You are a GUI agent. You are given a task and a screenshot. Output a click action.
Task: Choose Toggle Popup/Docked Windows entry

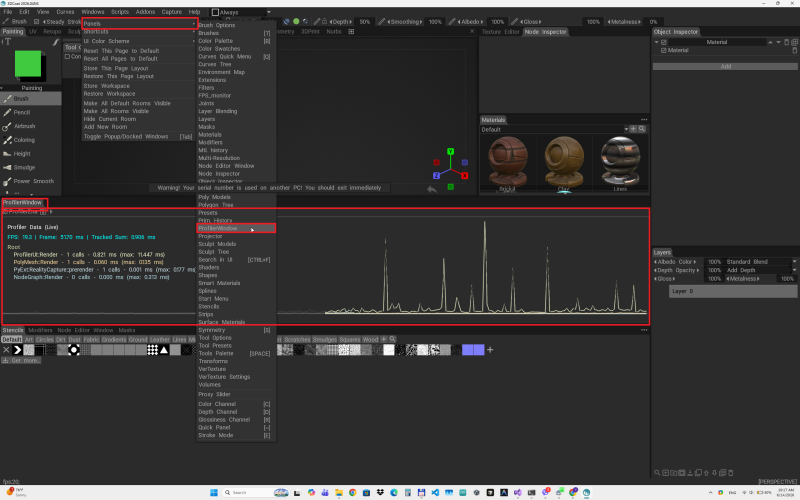pyautogui.click(x=138, y=137)
